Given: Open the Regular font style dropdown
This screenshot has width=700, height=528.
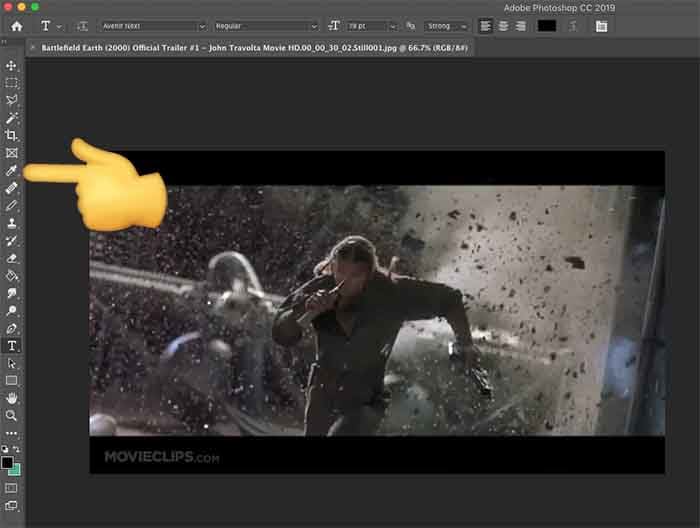Looking at the screenshot, I should coord(265,26).
